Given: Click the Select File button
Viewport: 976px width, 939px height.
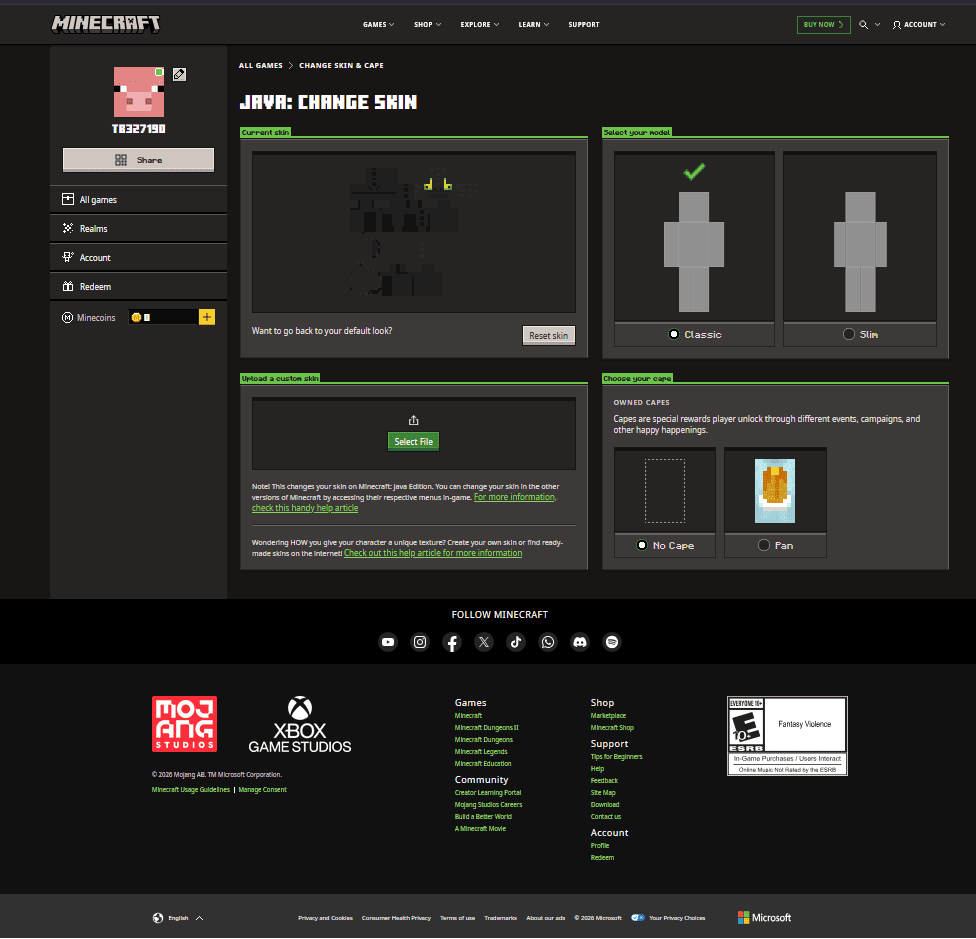Looking at the screenshot, I should point(413,442).
